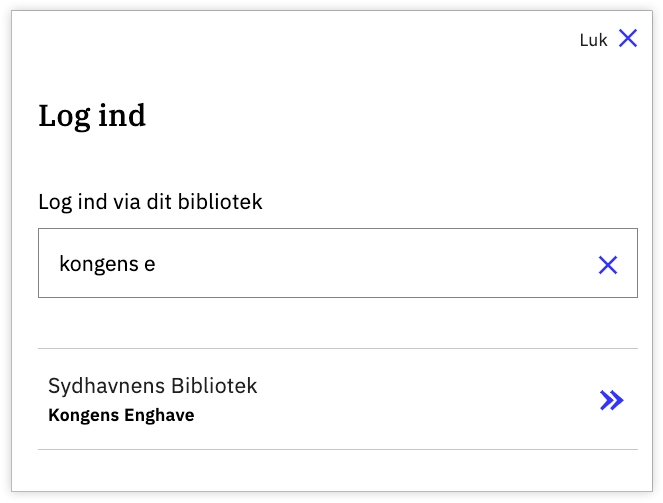Reset the 'kongens e' search query
This screenshot has width=663, height=503.
[607, 264]
